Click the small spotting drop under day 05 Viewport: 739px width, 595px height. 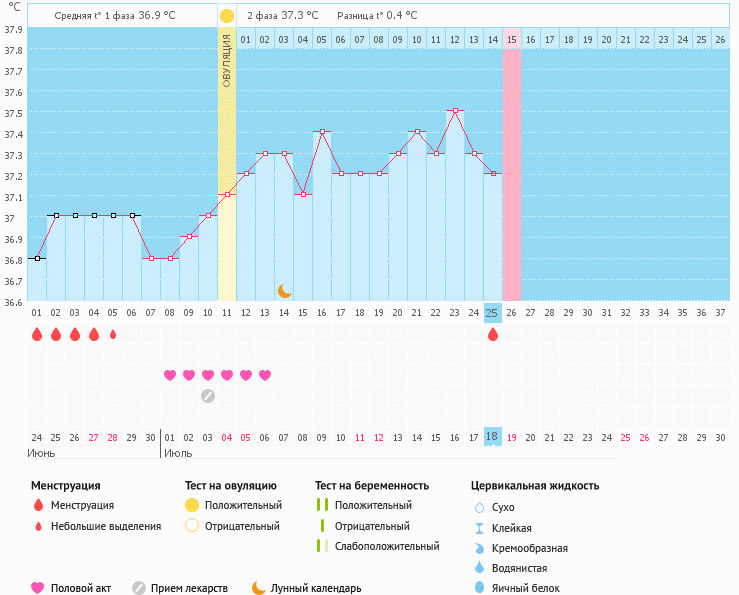pos(113,335)
